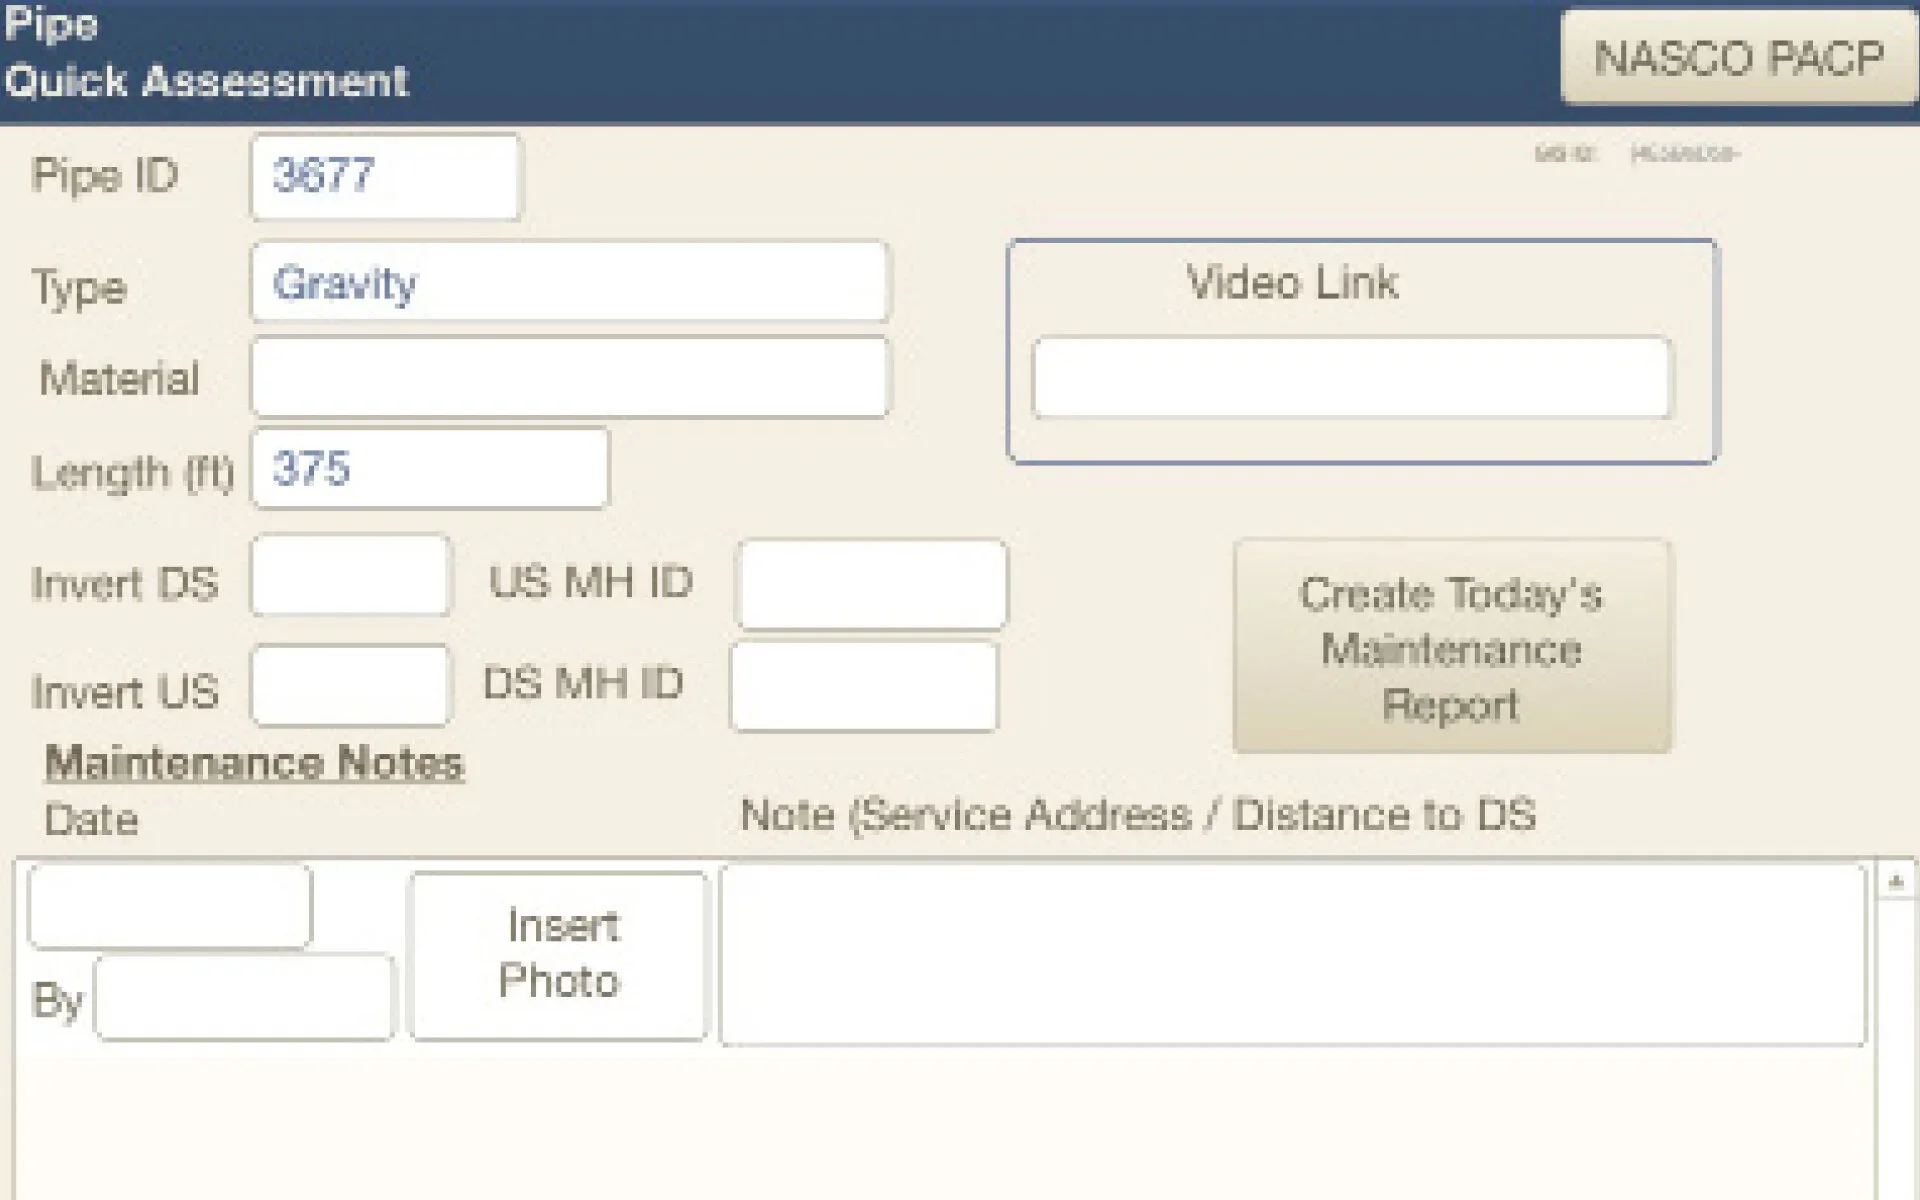Screen dimensions: 1920x1200
Task: Click the scroll up arrow in notes list
Action: [x=1894, y=882]
